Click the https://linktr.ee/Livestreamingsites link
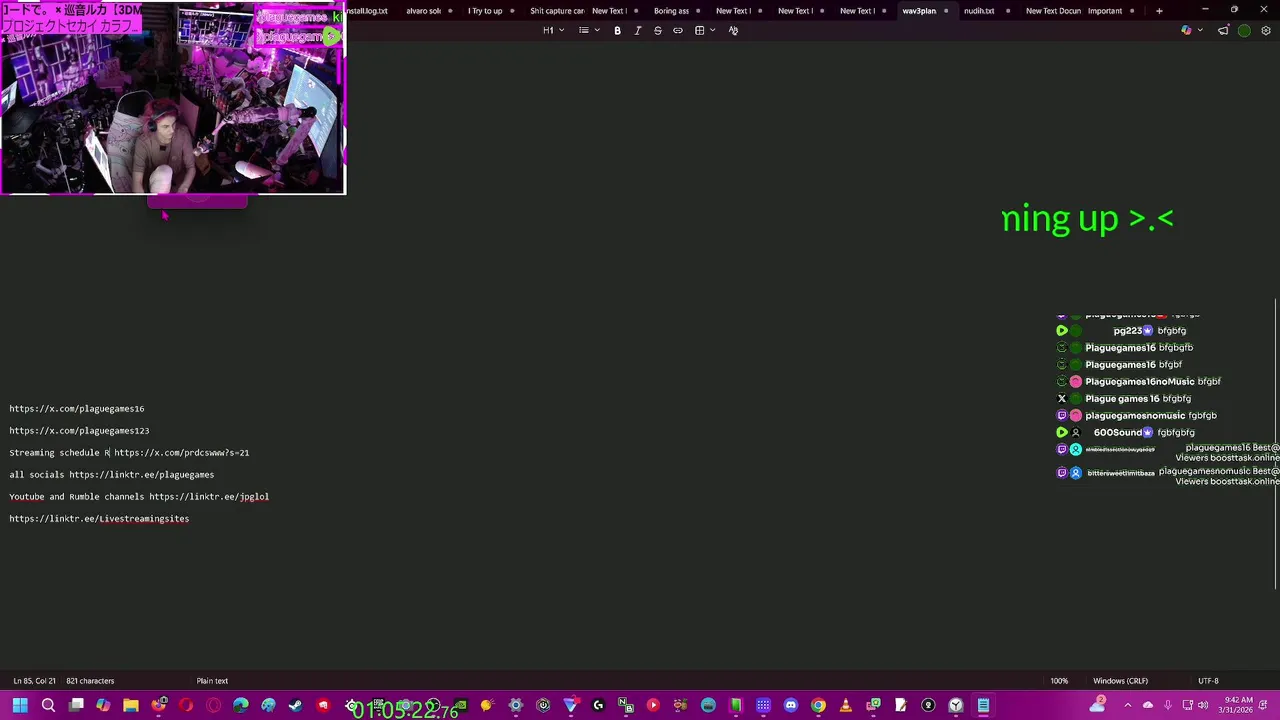The width and height of the screenshot is (1280, 720). [99, 519]
